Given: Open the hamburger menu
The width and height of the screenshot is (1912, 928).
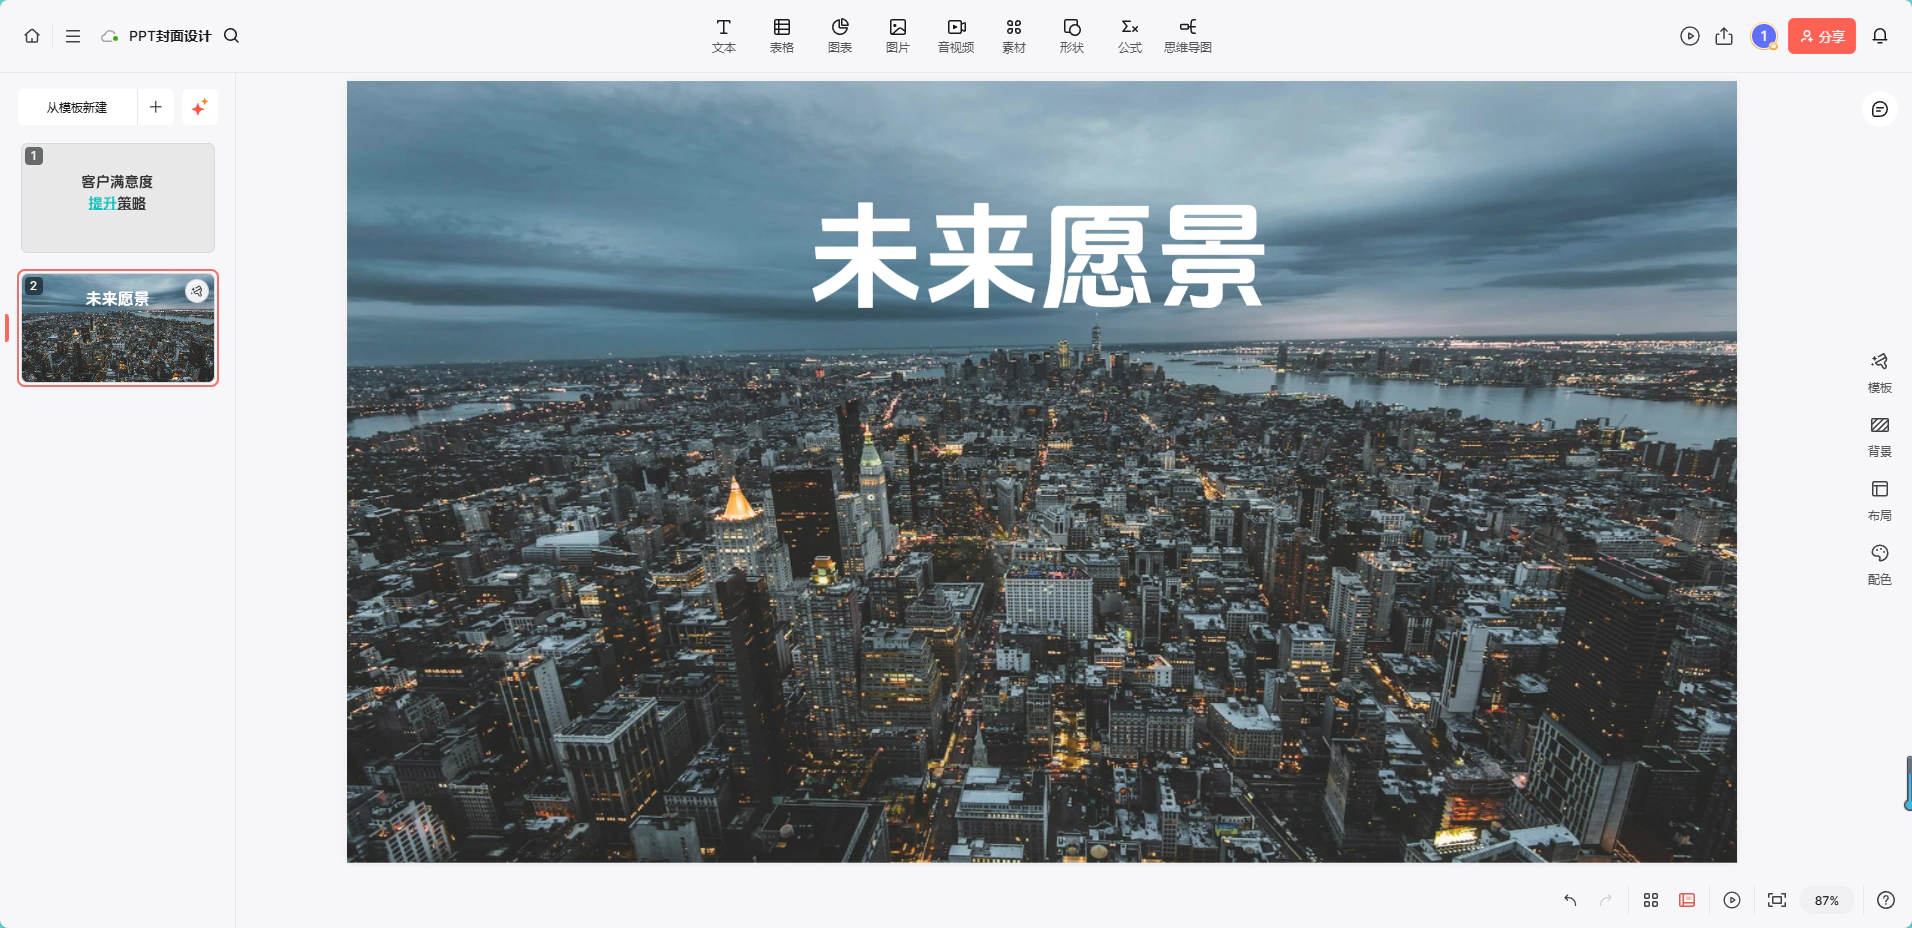Looking at the screenshot, I should tap(73, 36).
